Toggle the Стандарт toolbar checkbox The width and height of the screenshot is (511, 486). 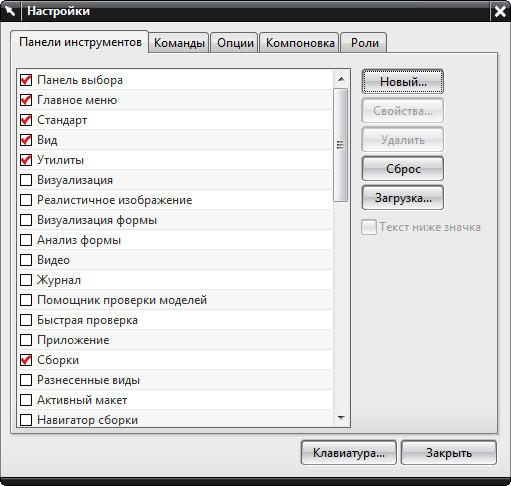point(26,120)
